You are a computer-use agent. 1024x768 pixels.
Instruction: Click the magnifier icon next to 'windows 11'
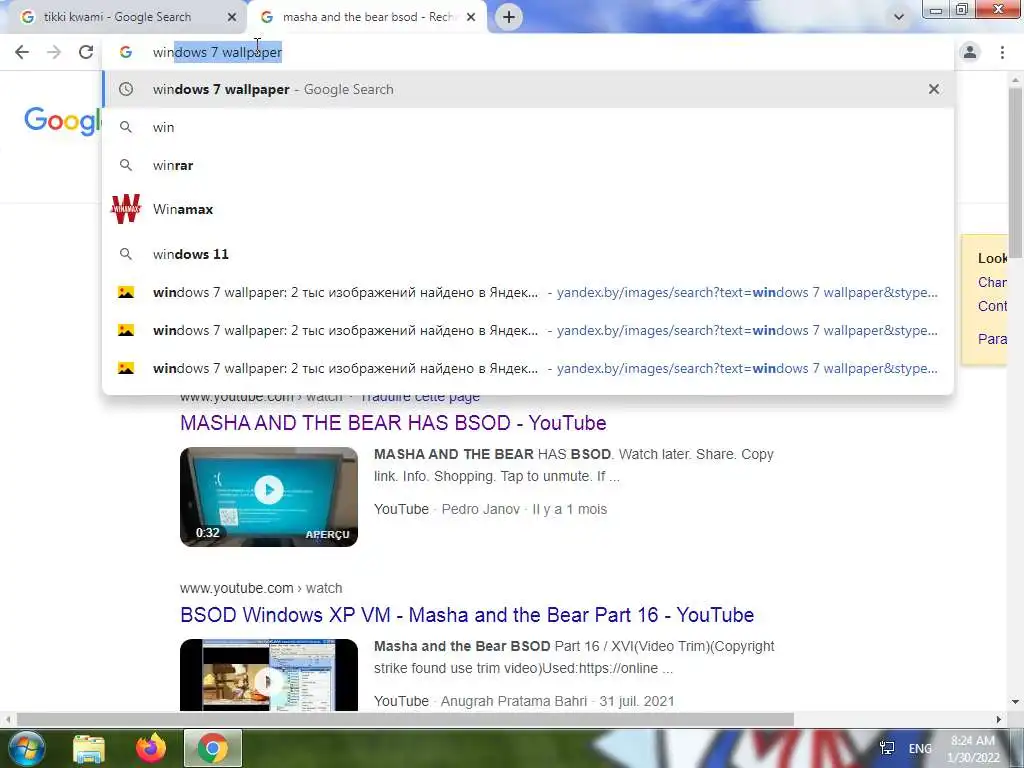125,254
